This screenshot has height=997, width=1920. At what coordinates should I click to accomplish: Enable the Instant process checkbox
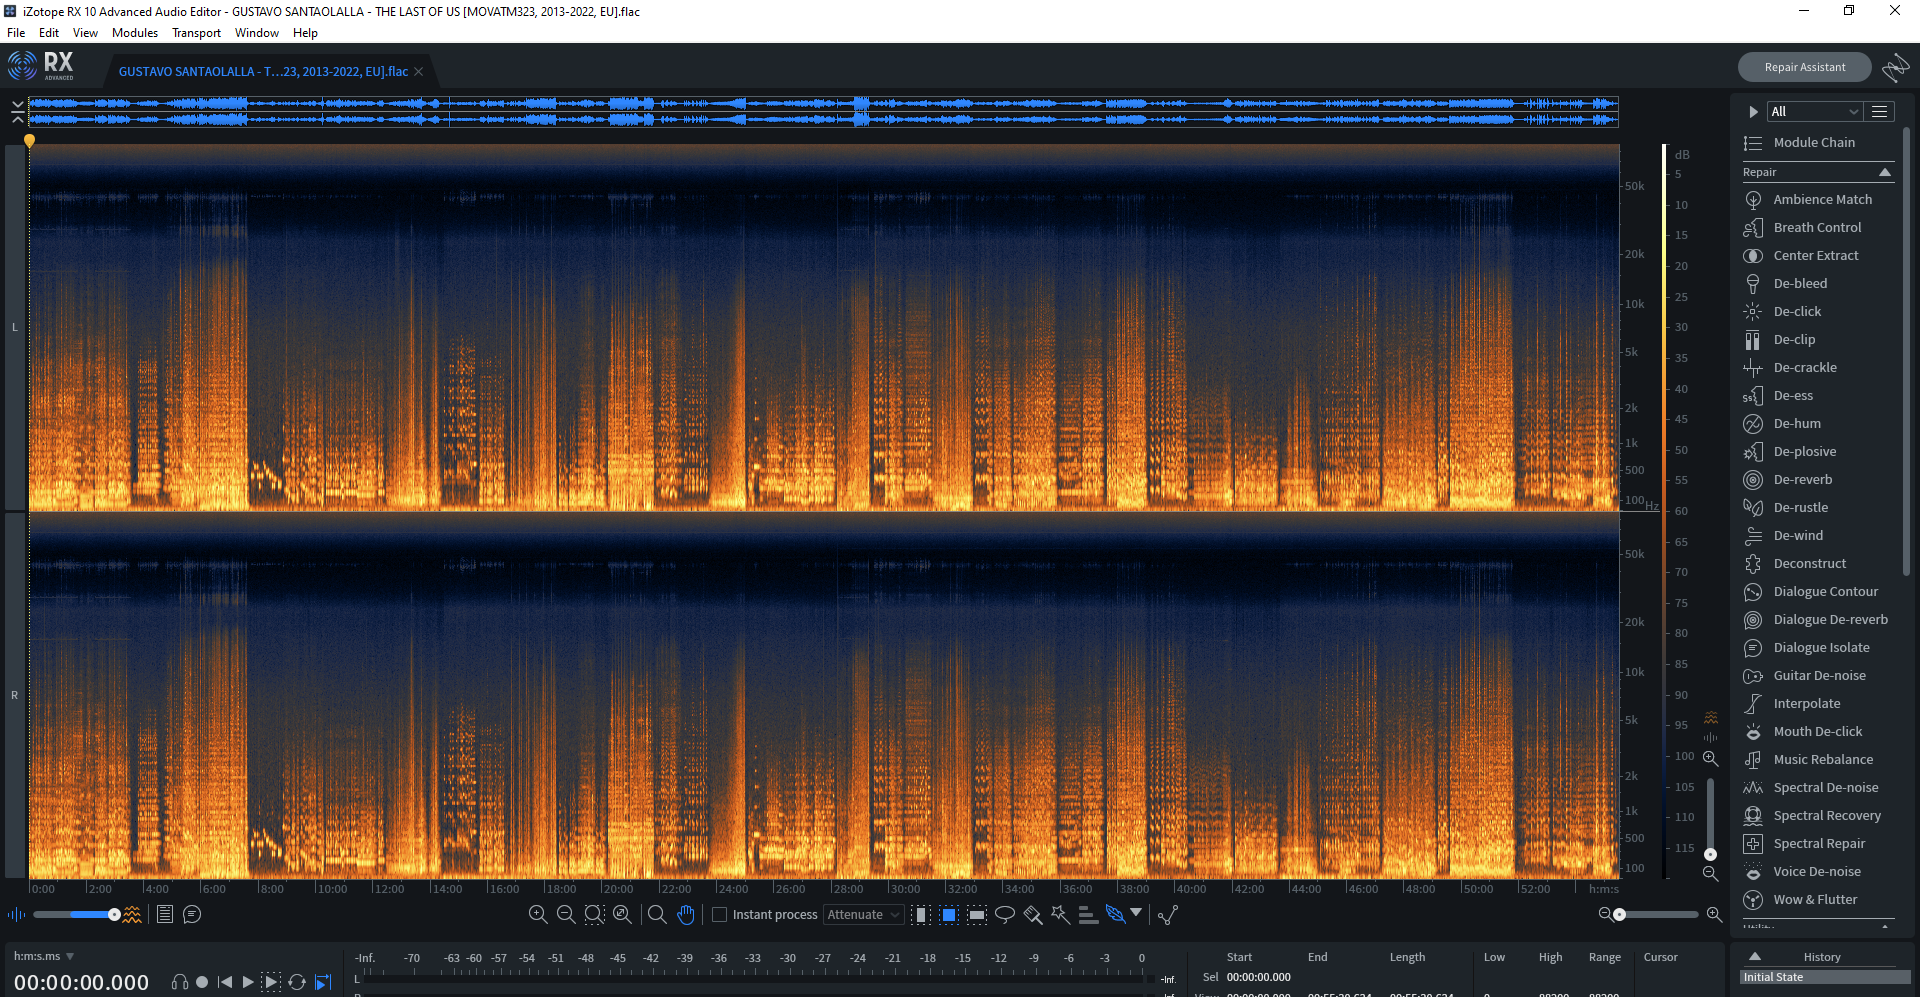[719, 914]
